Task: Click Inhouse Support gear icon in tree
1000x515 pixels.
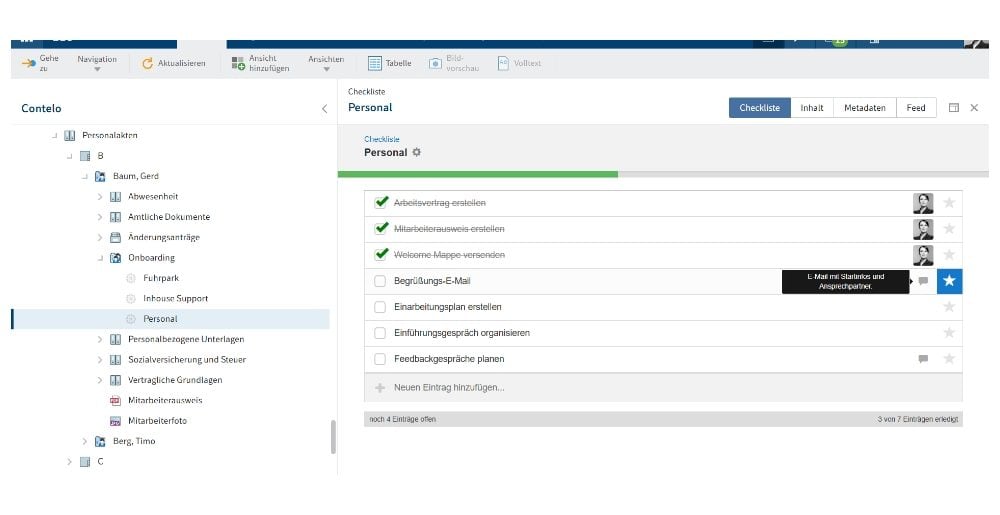Action: point(131,298)
